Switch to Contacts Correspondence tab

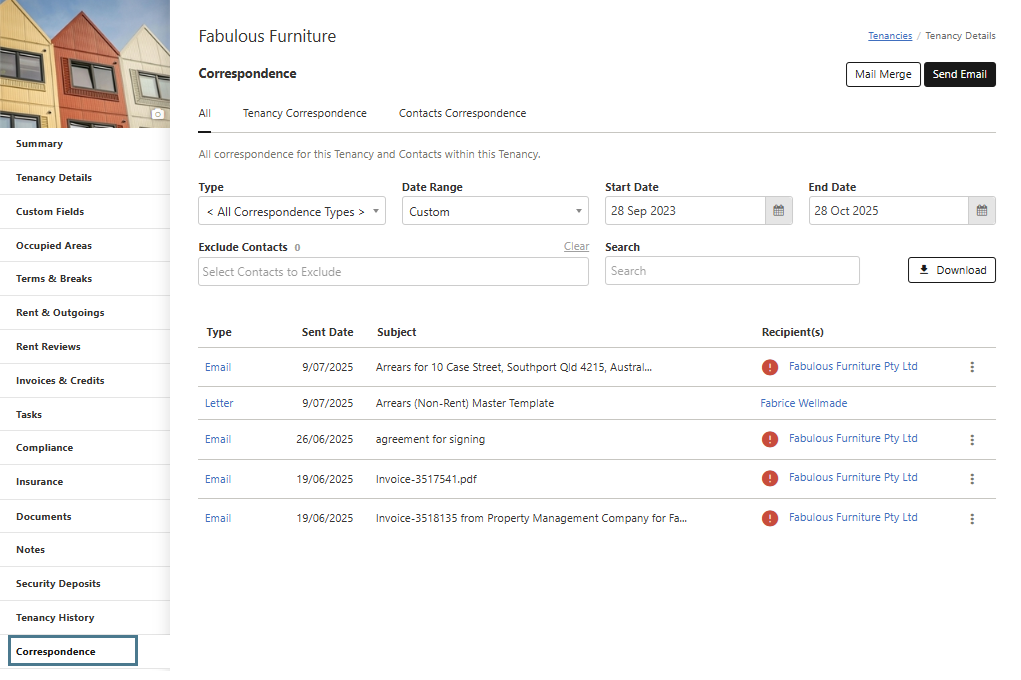[462, 113]
